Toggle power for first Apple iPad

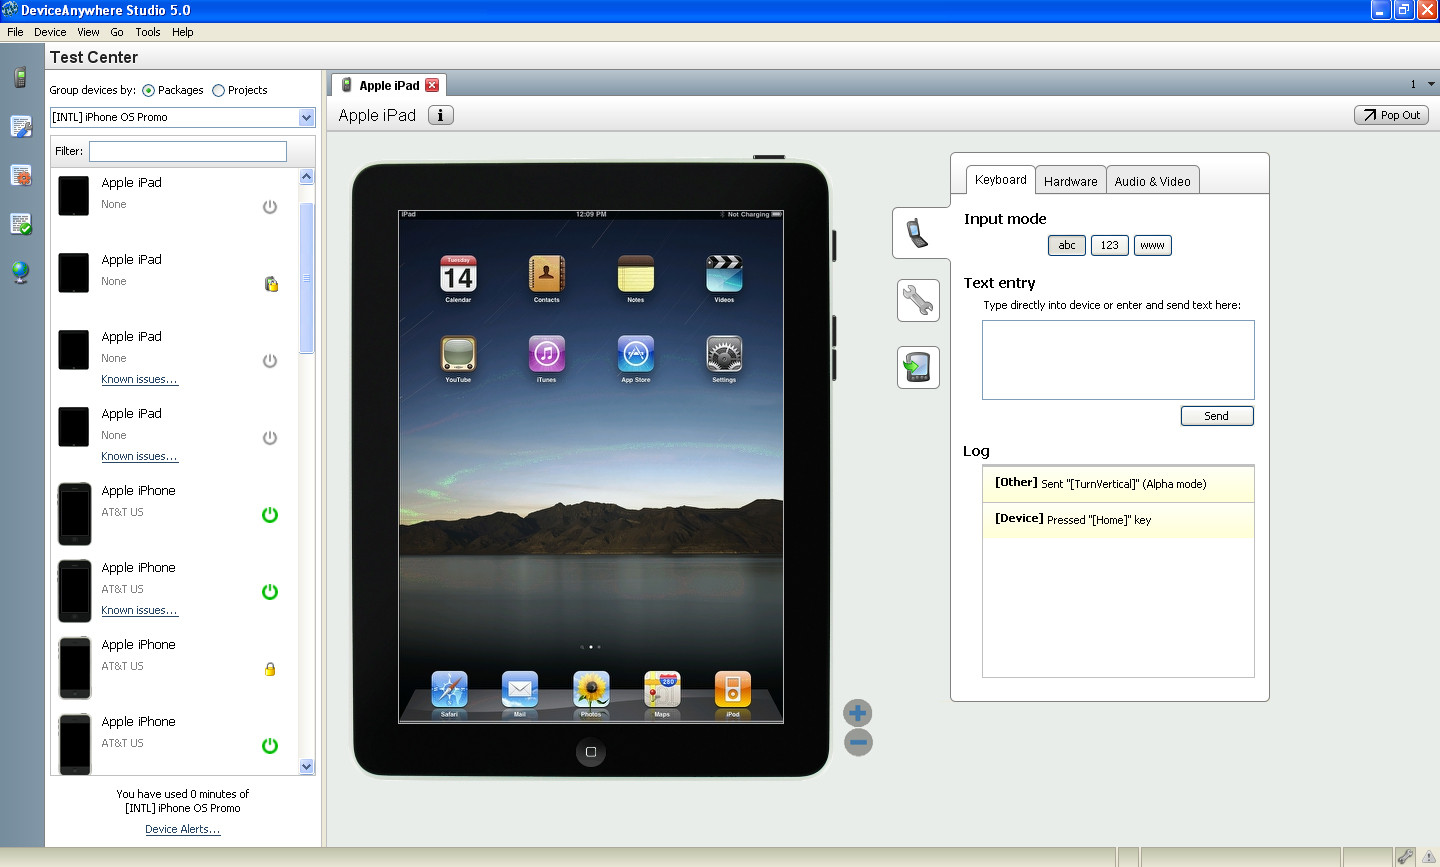click(x=270, y=207)
